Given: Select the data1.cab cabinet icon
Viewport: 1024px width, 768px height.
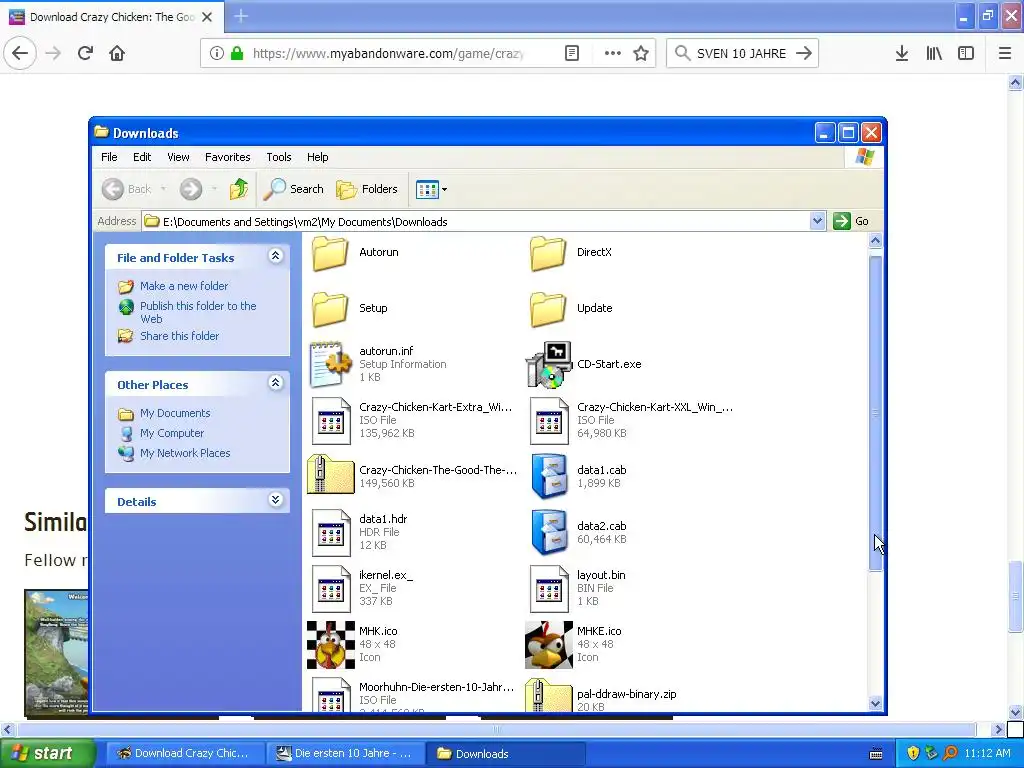Looking at the screenshot, I should (549, 476).
